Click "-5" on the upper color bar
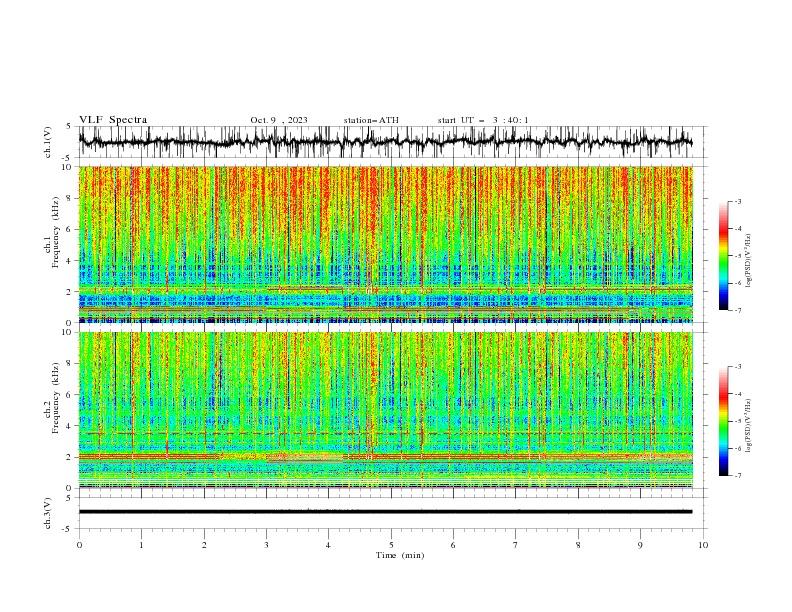792x612 pixels. [738, 256]
